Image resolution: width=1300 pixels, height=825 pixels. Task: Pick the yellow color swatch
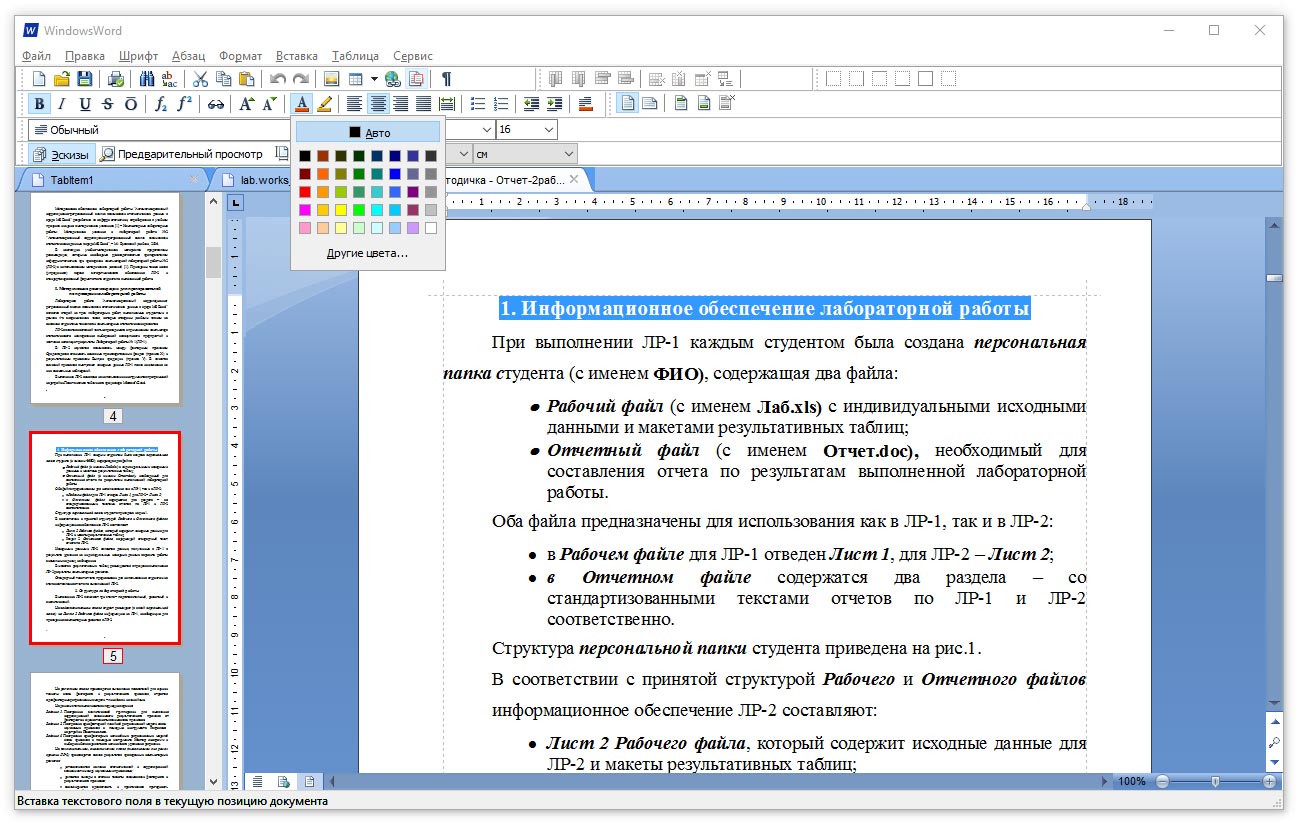pos(341,210)
